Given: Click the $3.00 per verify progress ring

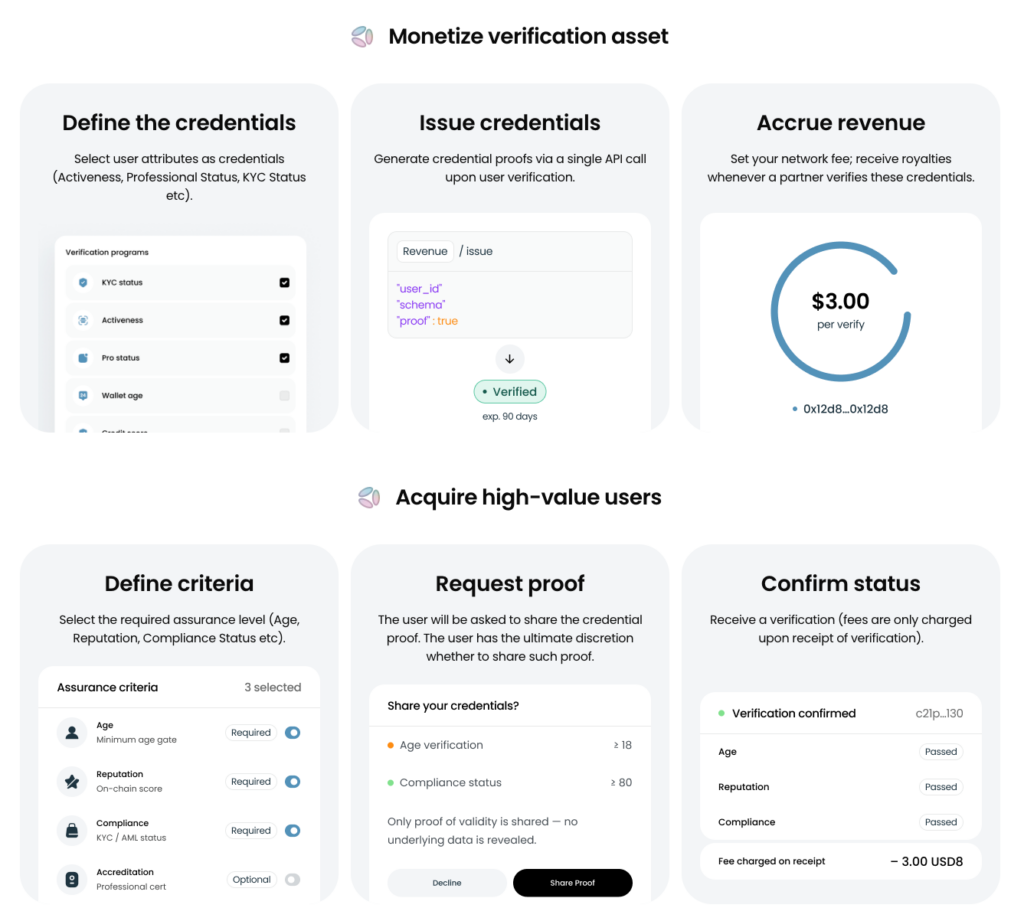Looking at the screenshot, I should click(840, 312).
